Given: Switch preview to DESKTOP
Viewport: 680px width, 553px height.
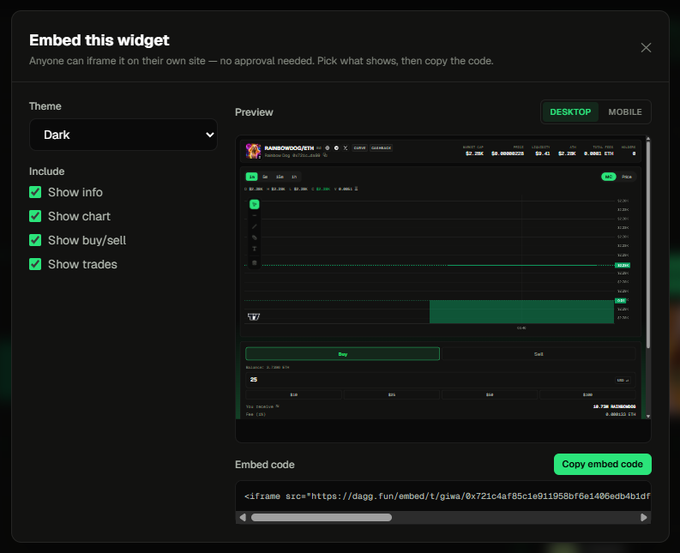Looking at the screenshot, I should click(x=570, y=112).
